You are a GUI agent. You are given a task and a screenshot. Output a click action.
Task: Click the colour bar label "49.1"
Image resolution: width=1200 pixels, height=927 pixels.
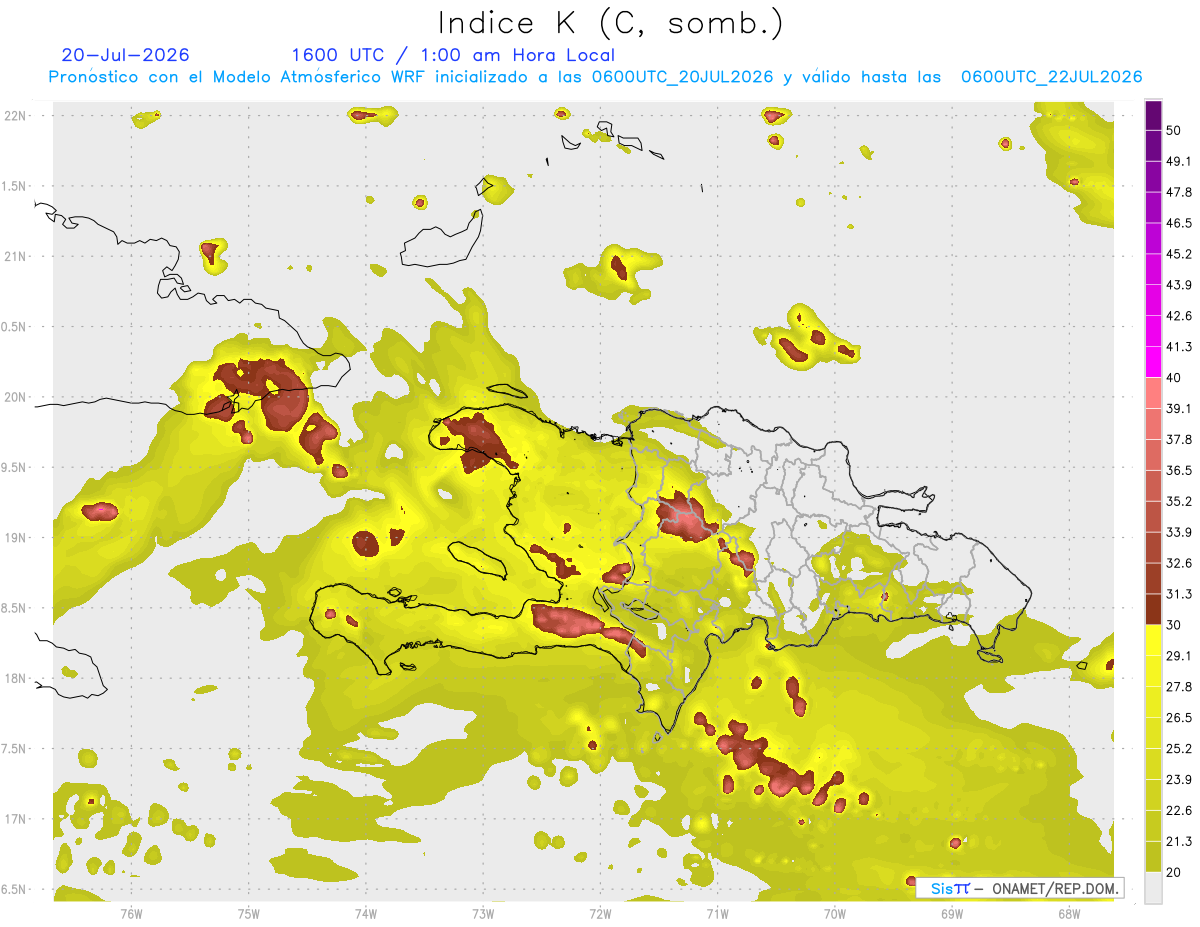click(x=1179, y=162)
